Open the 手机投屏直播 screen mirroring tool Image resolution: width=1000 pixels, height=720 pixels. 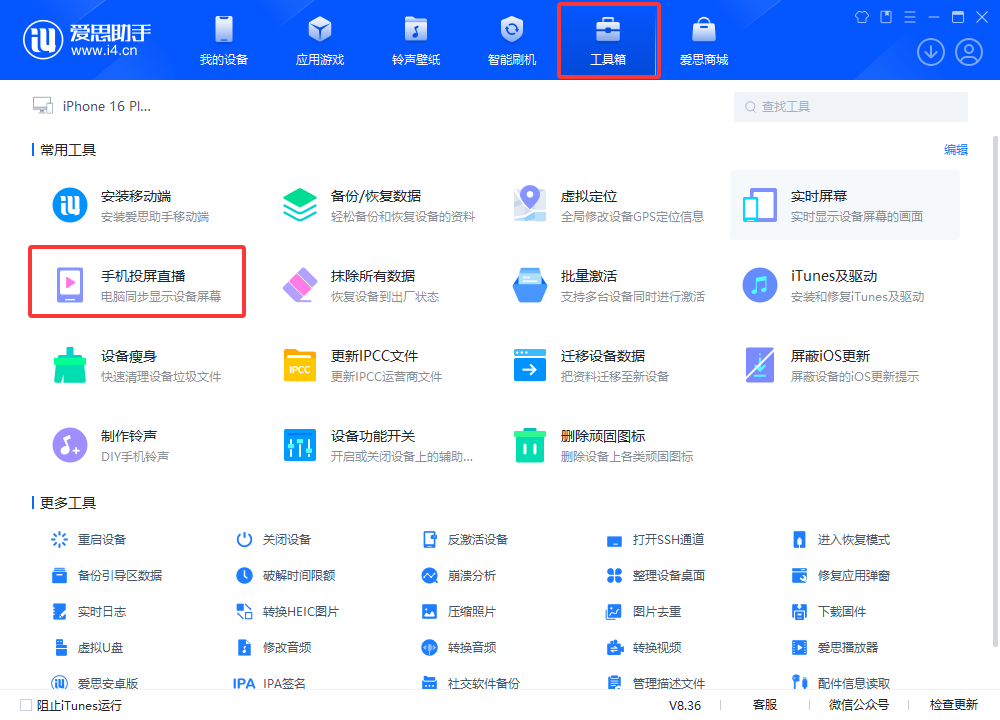pyautogui.click(x=137, y=281)
